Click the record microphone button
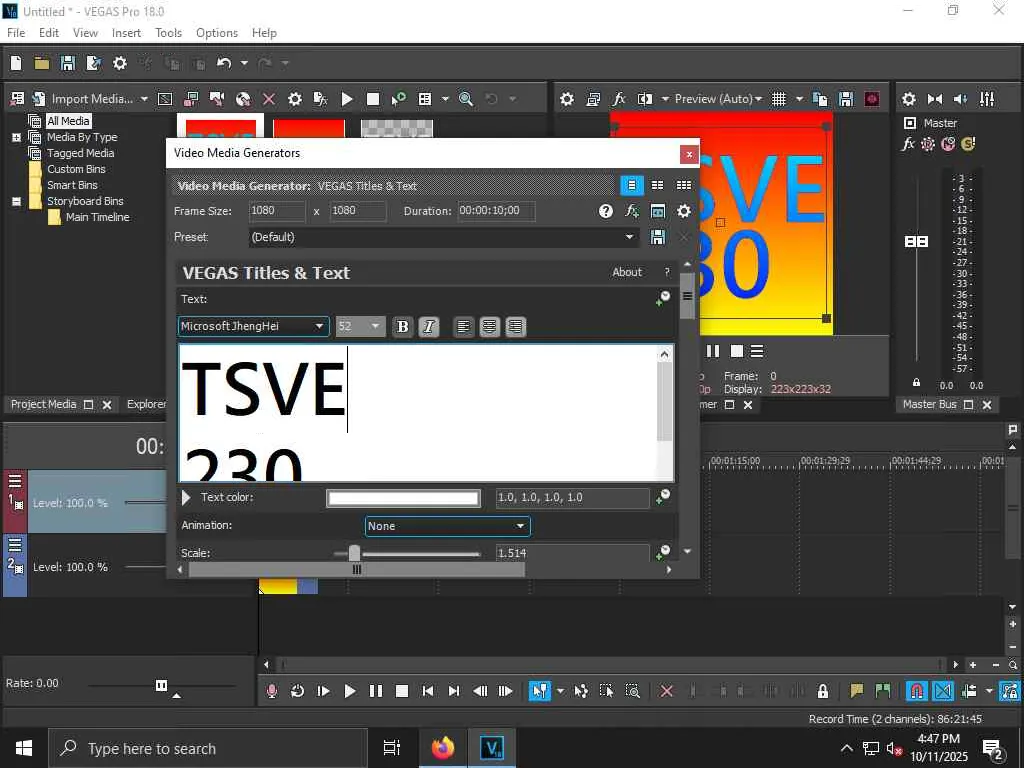 272,691
